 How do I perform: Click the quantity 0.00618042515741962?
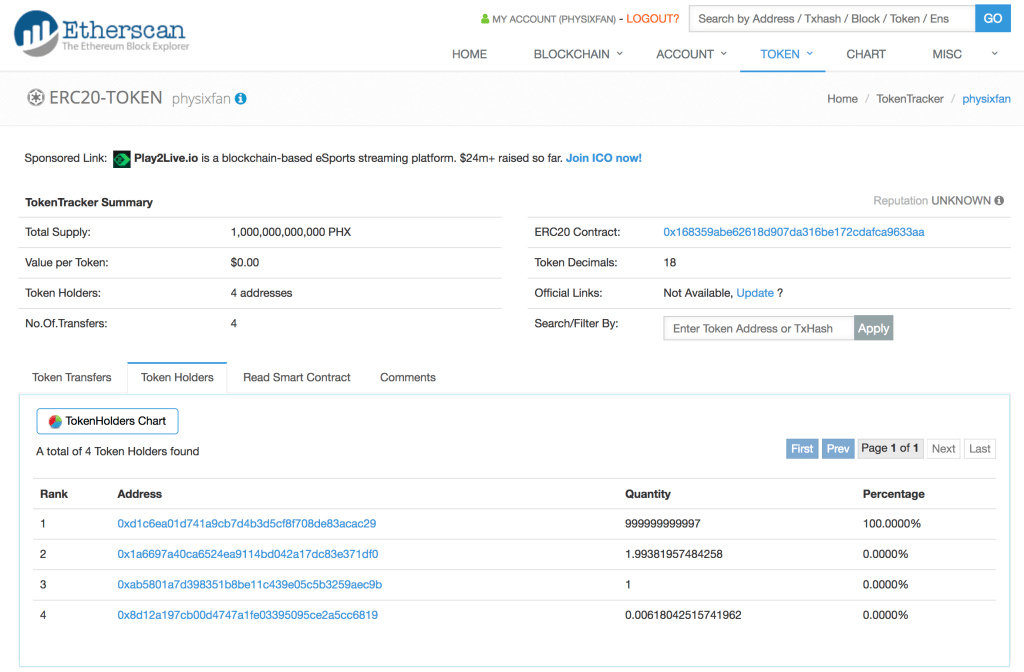click(x=683, y=615)
